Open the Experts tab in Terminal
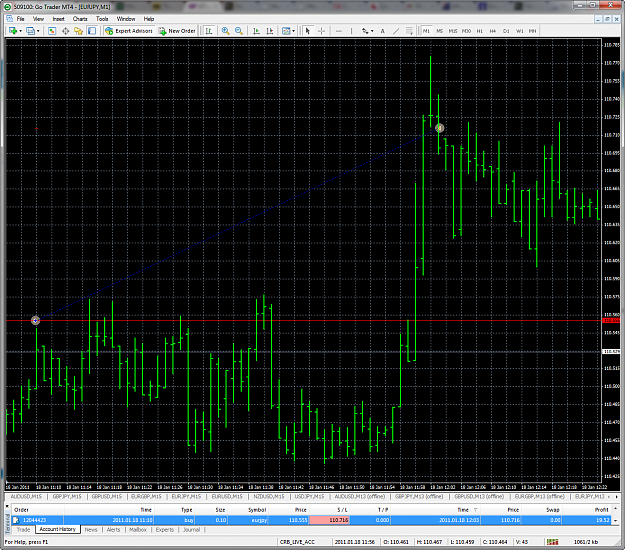The width and height of the screenshot is (625, 550). 165,530
